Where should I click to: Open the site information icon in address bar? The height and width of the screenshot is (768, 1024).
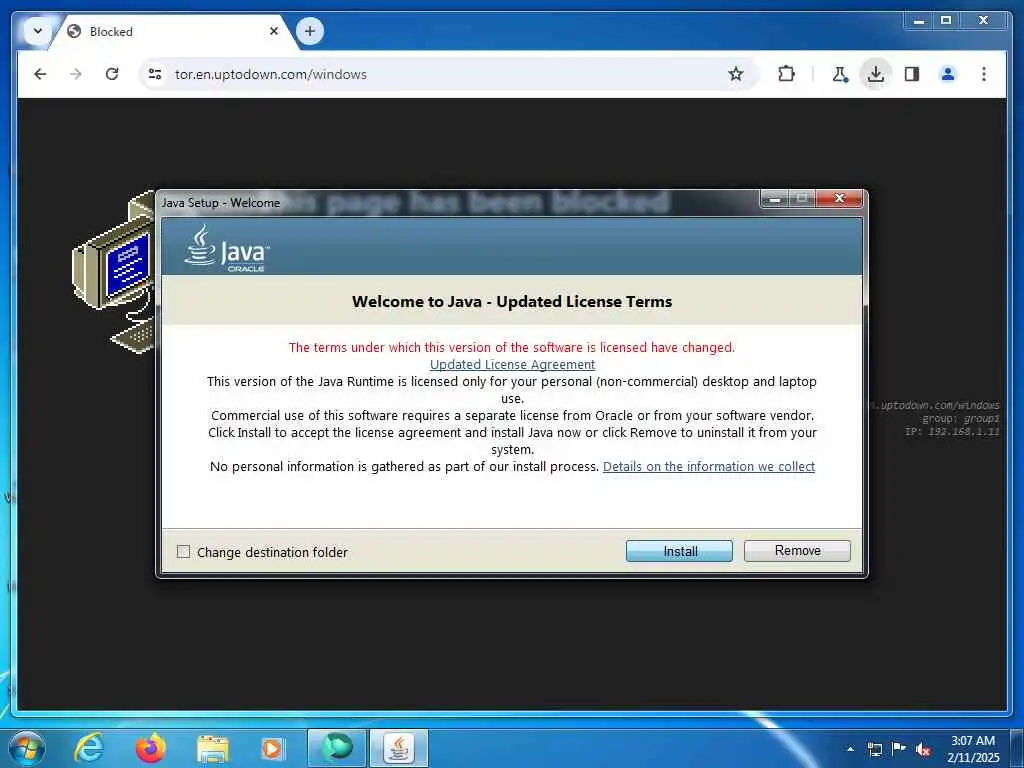(x=155, y=74)
